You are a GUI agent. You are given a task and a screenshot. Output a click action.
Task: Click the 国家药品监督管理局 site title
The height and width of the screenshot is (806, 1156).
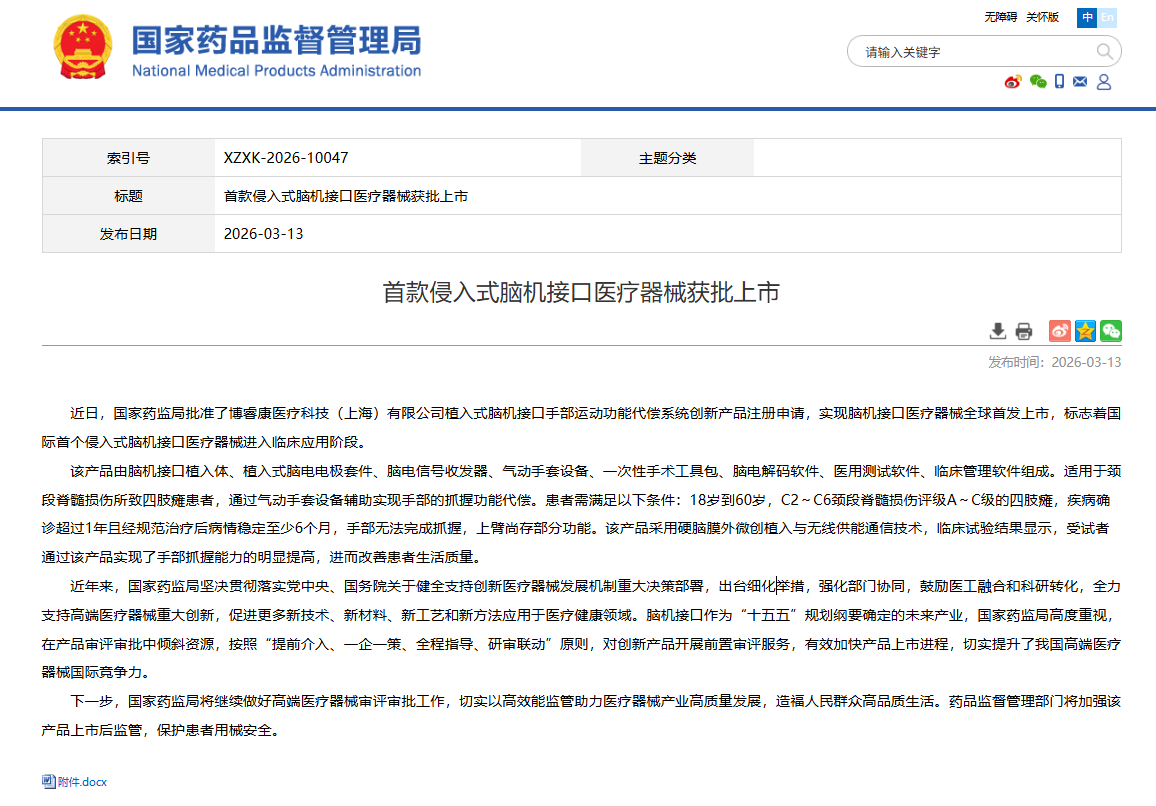pyautogui.click(x=276, y=41)
